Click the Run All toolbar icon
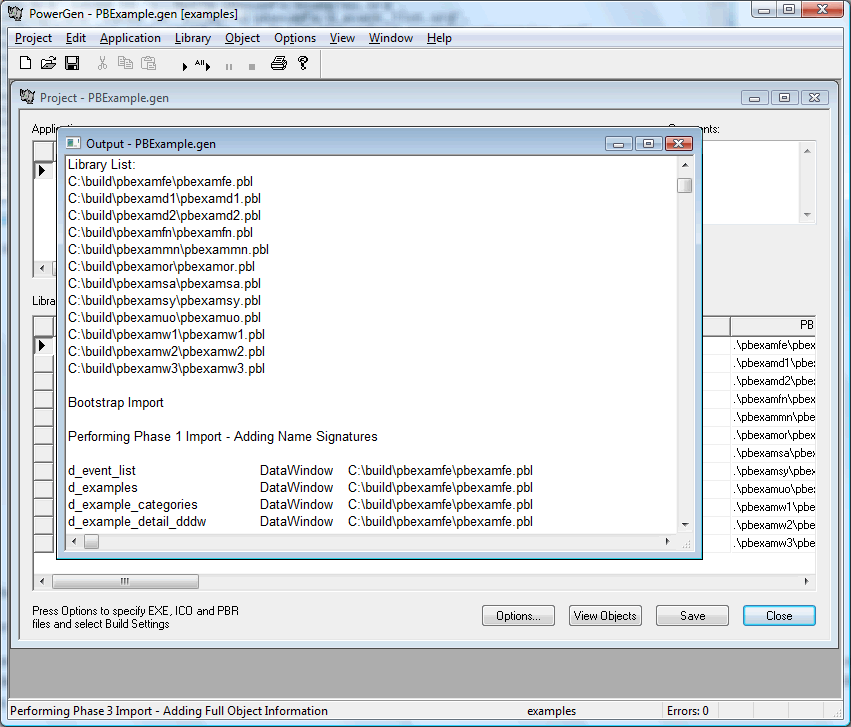This screenshot has height=727, width=851. 202,65
